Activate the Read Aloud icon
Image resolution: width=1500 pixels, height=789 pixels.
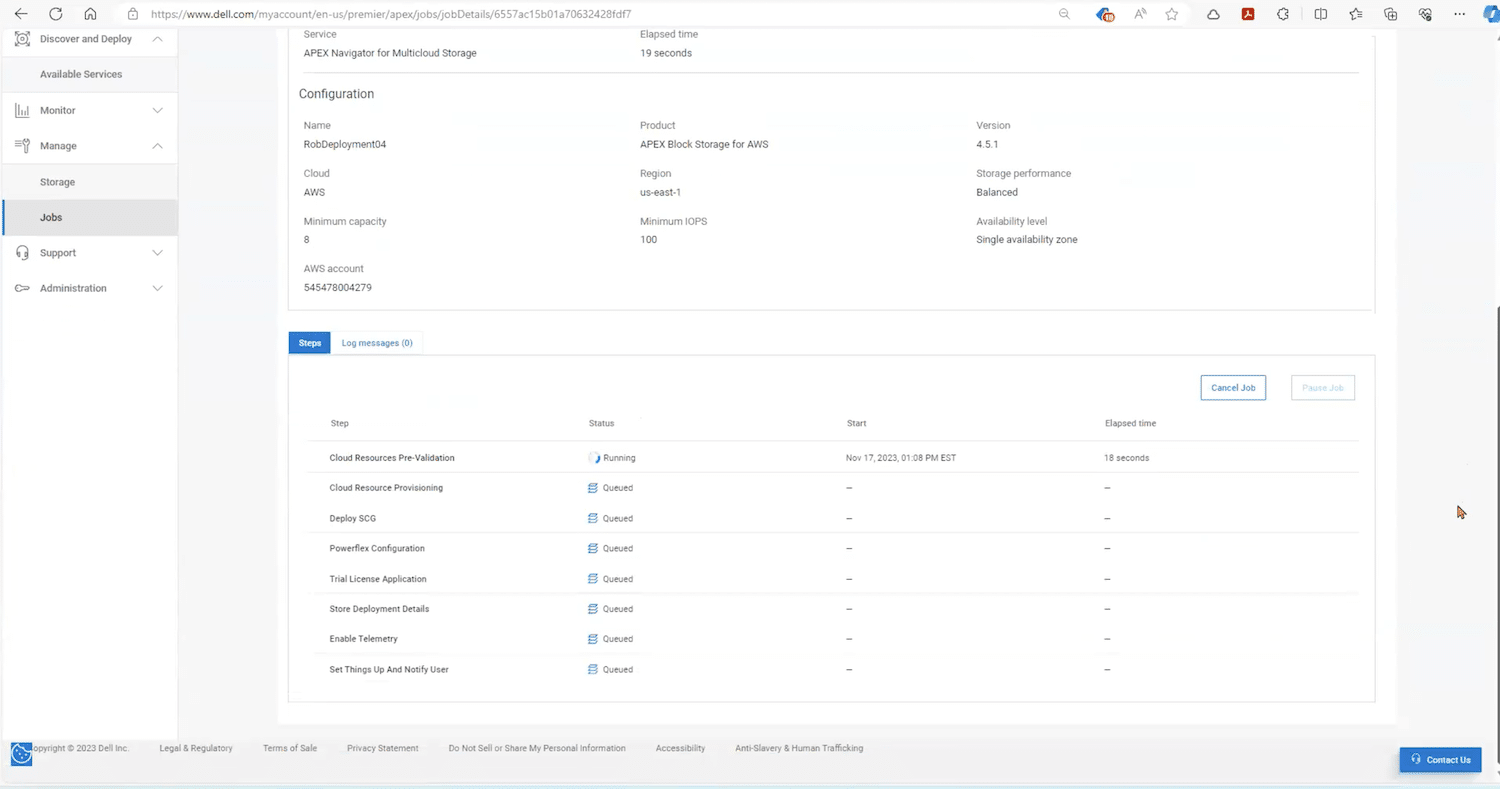1140,14
